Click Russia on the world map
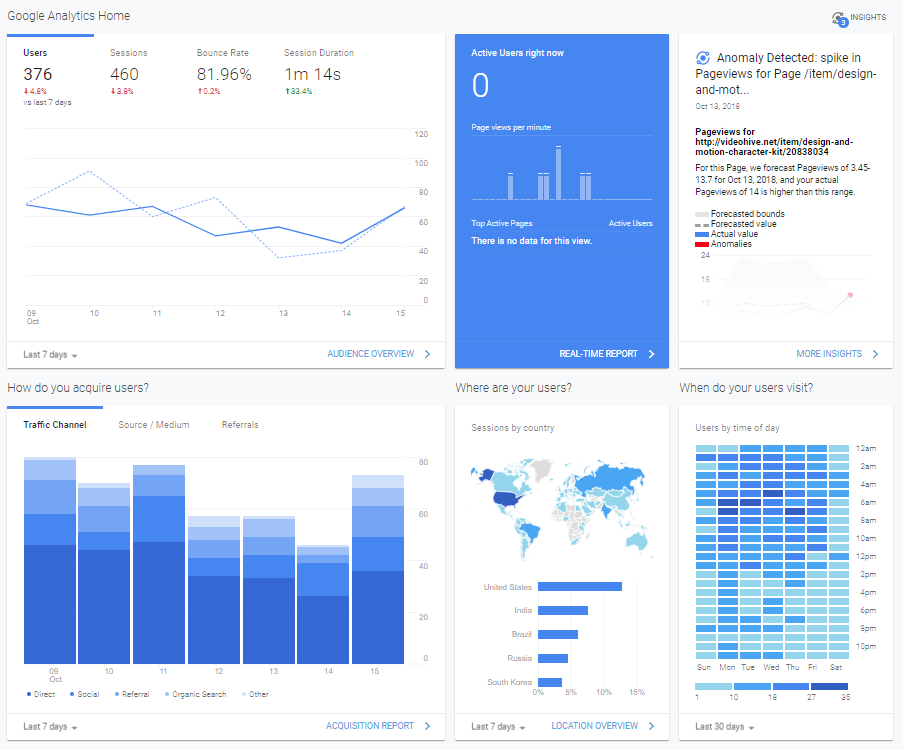Image resolution: width=903 pixels, height=750 pixels. pyautogui.click(x=610, y=478)
